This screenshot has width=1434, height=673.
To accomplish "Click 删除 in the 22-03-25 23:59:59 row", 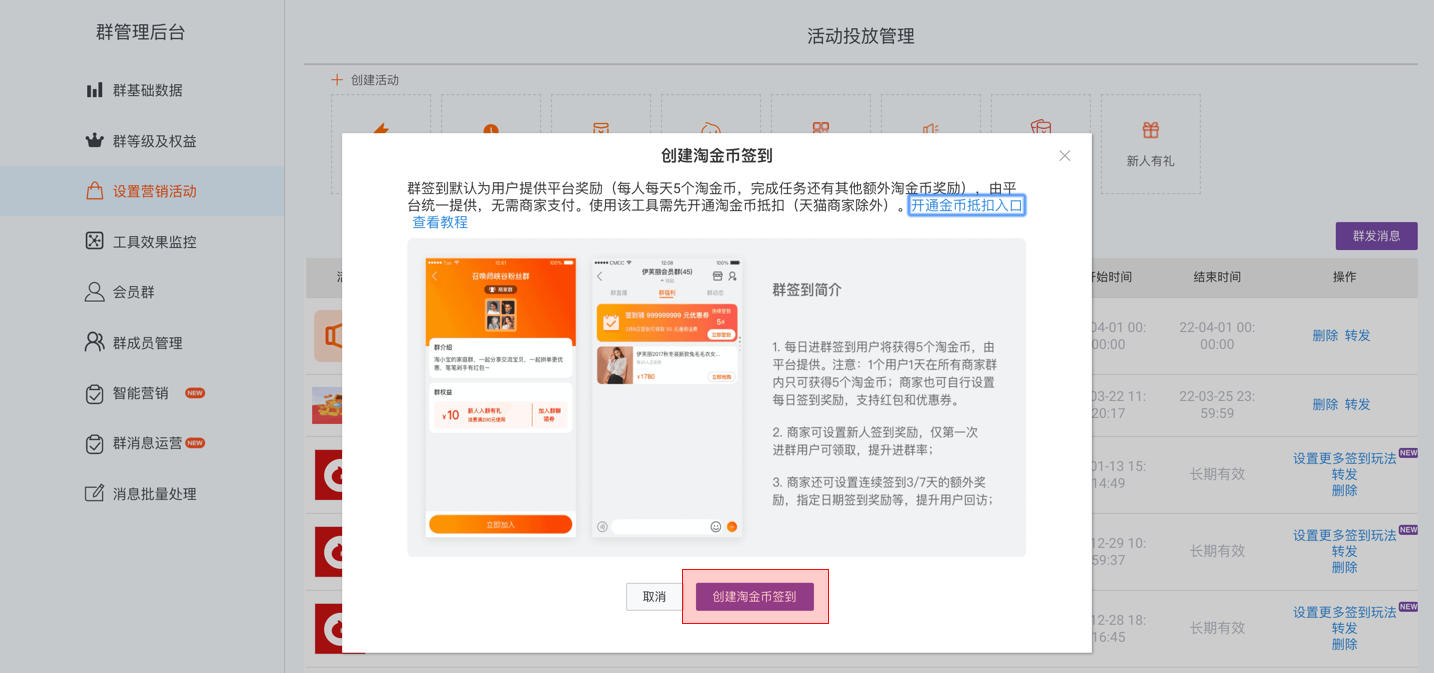I will click(1325, 405).
